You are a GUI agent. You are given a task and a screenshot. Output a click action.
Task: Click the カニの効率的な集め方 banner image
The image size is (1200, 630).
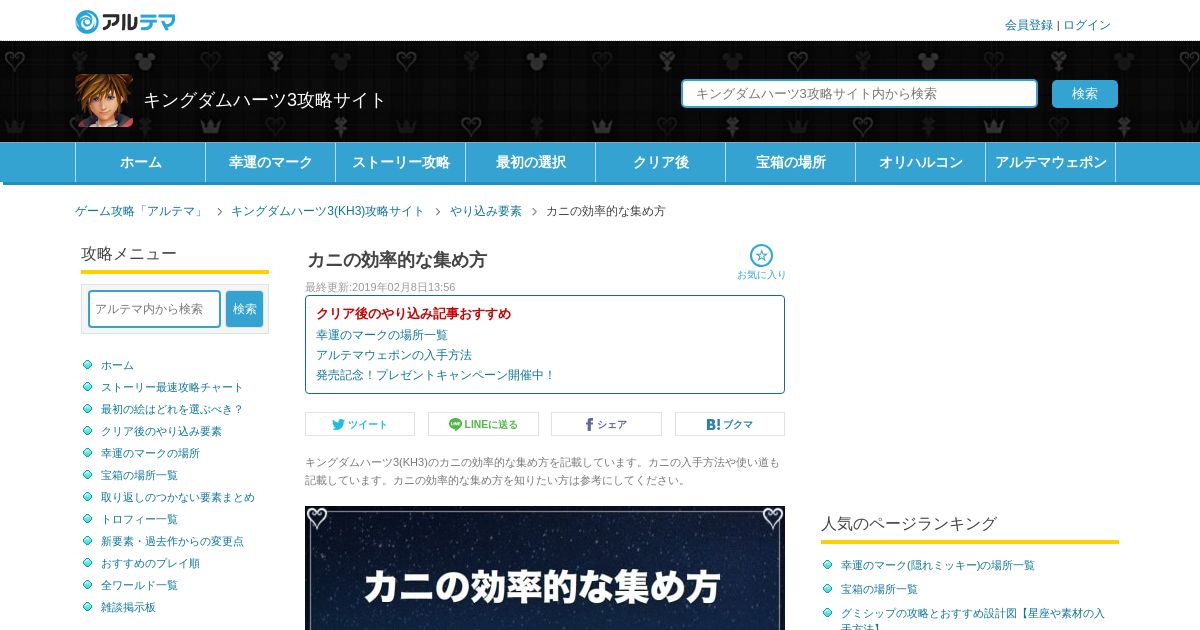(545, 568)
